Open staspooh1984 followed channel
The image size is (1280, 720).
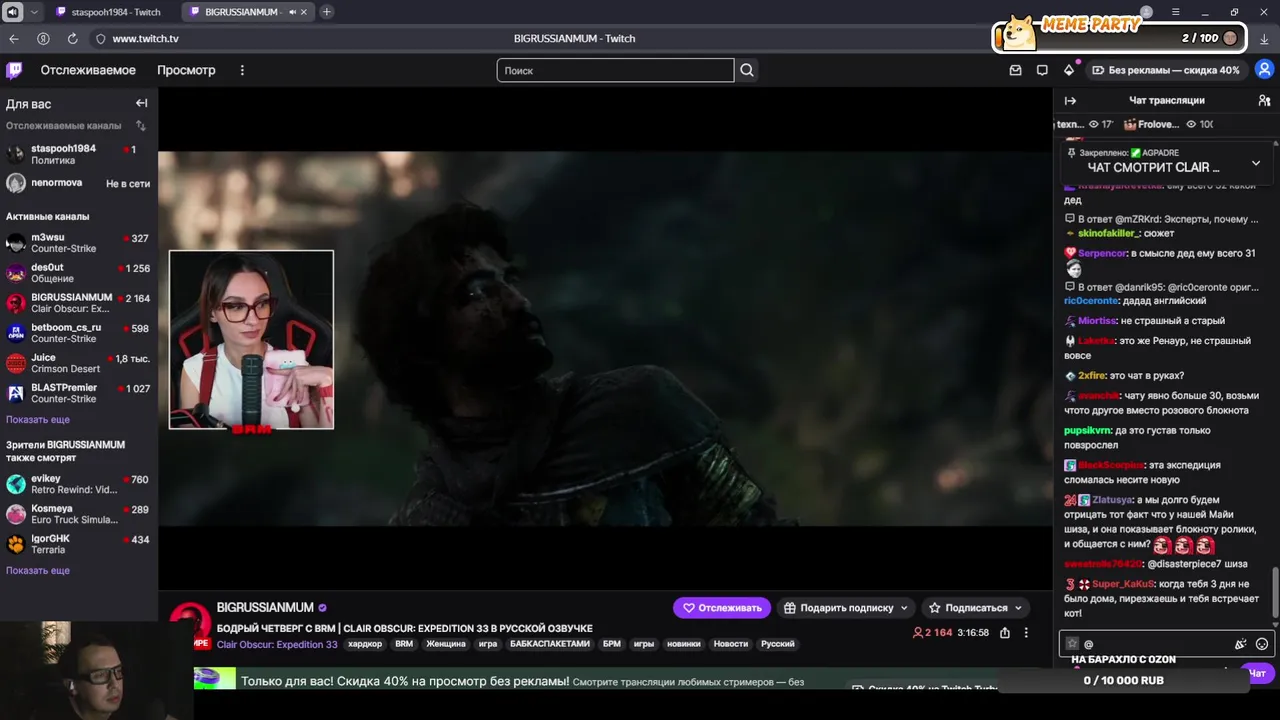[x=78, y=154]
